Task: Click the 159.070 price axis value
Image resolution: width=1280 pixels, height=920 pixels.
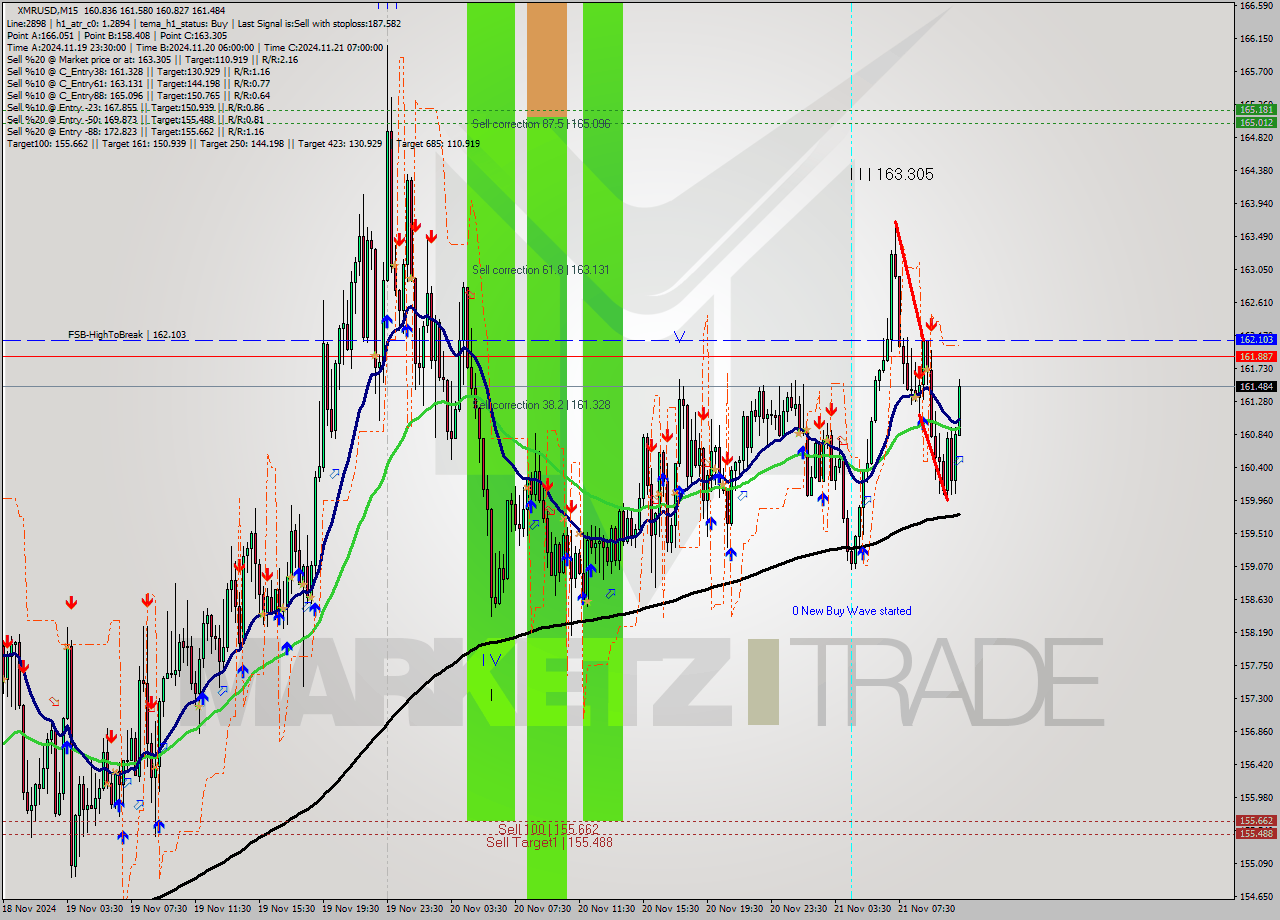Action: pos(1256,567)
